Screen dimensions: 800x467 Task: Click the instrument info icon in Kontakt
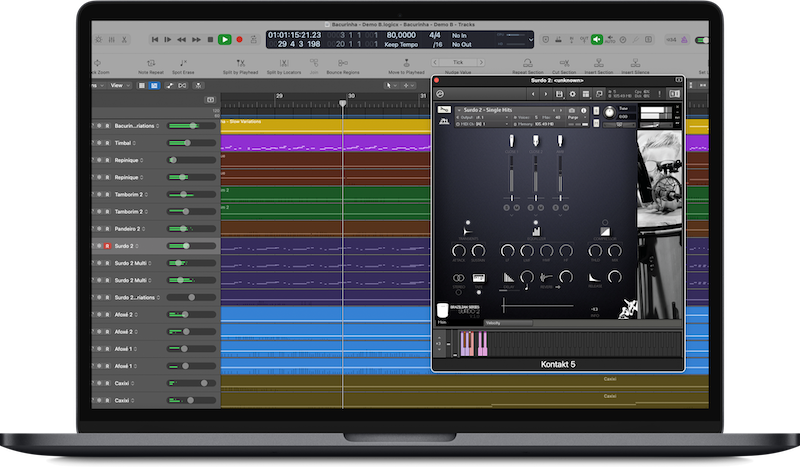584,110
